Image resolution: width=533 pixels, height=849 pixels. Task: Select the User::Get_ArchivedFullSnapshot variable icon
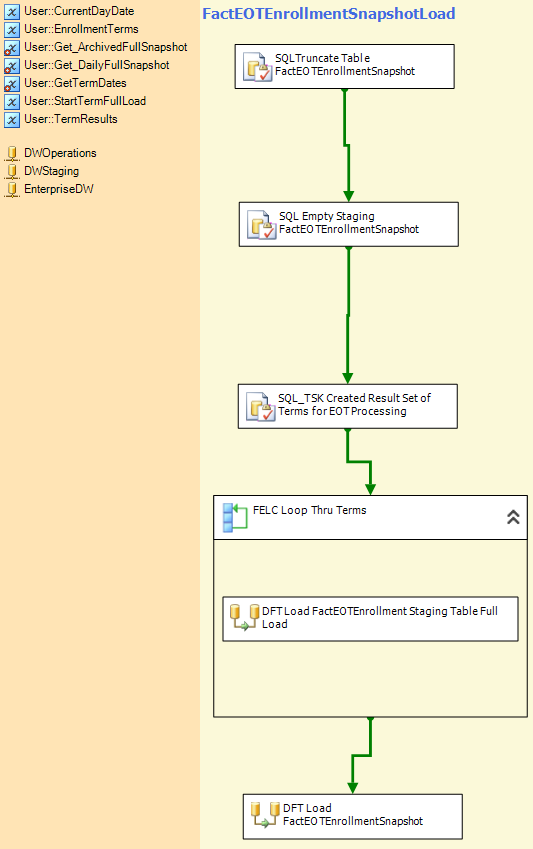(x=12, y=48)
